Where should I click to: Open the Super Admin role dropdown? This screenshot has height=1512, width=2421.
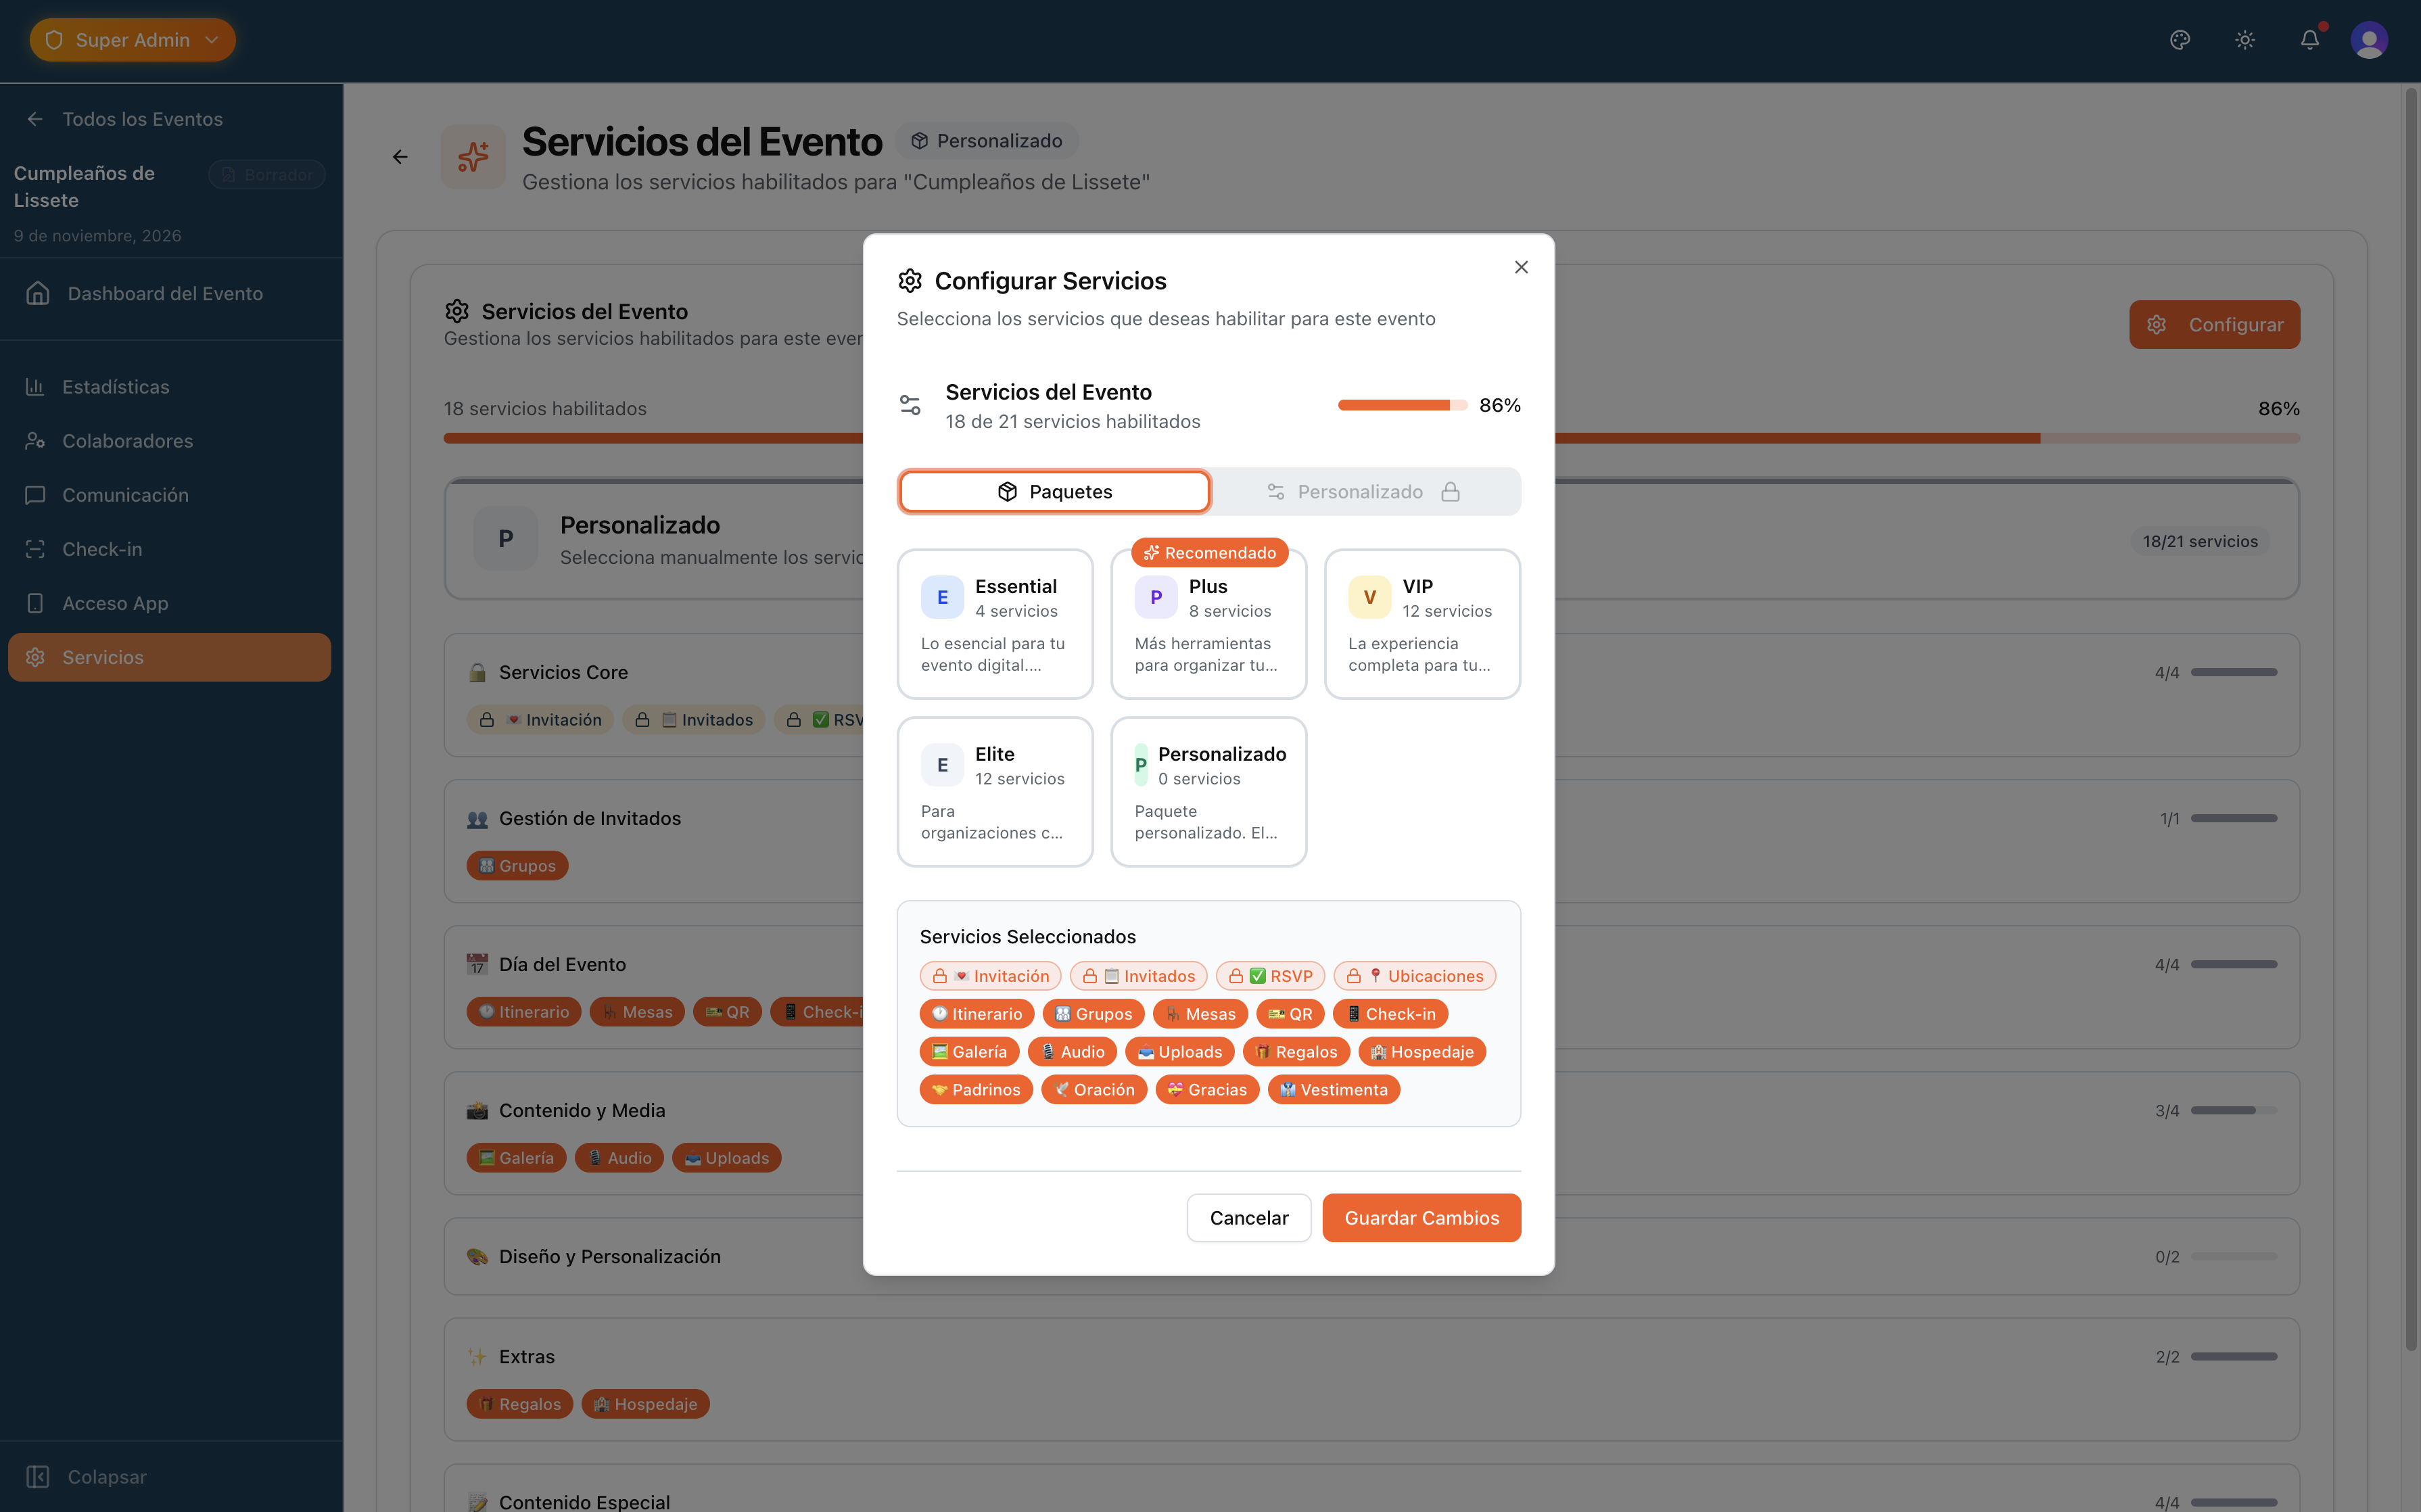(133, 40)
